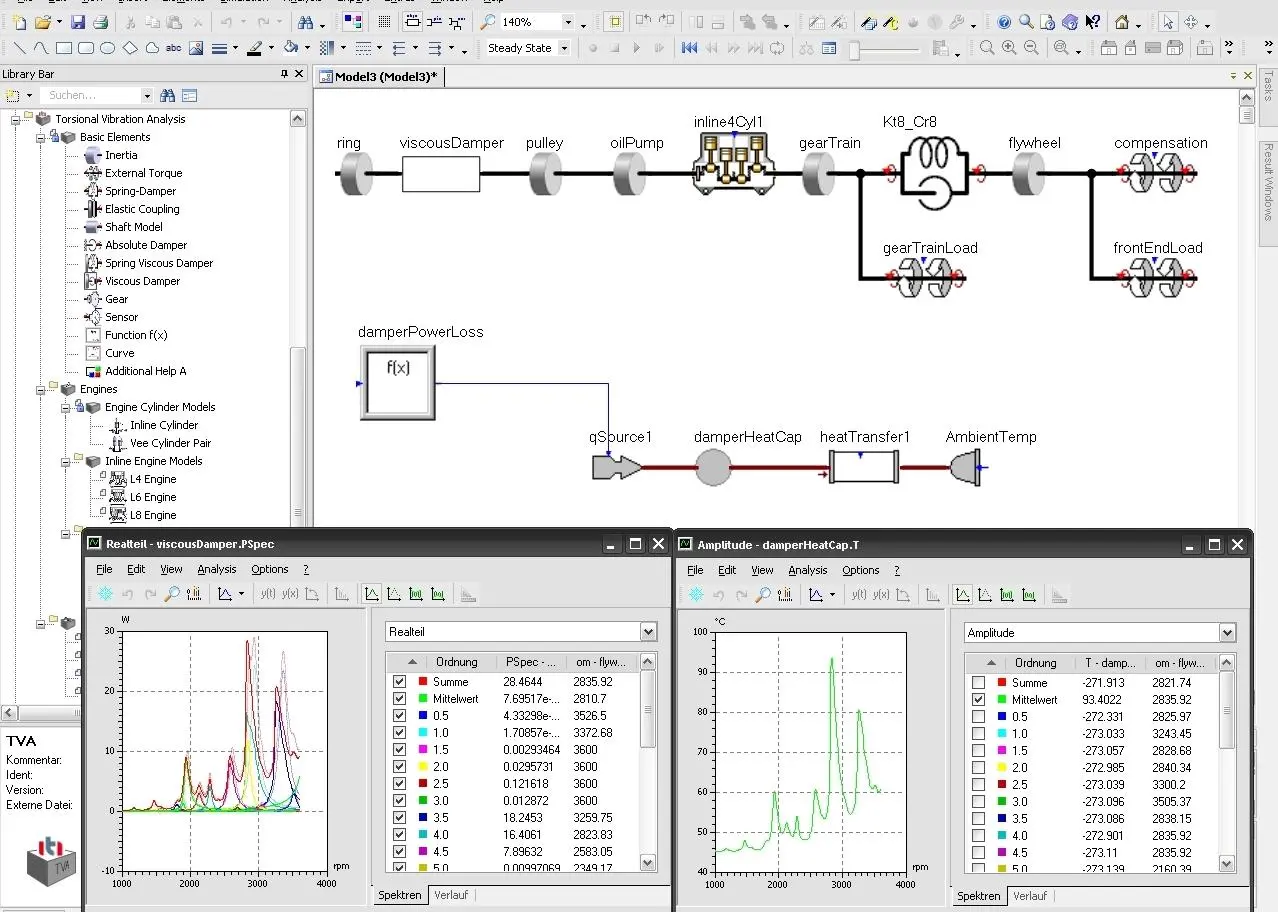The image size is (1278, 912).
Task: Click the flywheel inertia element
Action: pos(1028,174)
